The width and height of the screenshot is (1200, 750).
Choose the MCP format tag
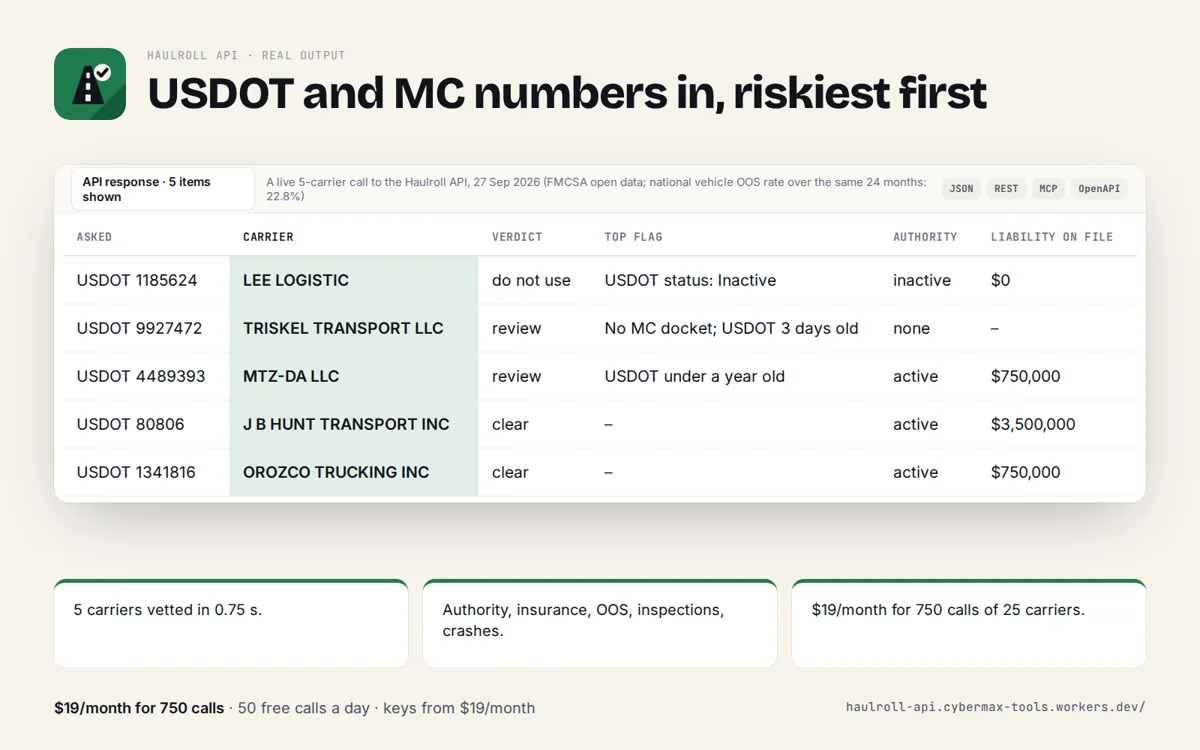tap(1048, 188)
